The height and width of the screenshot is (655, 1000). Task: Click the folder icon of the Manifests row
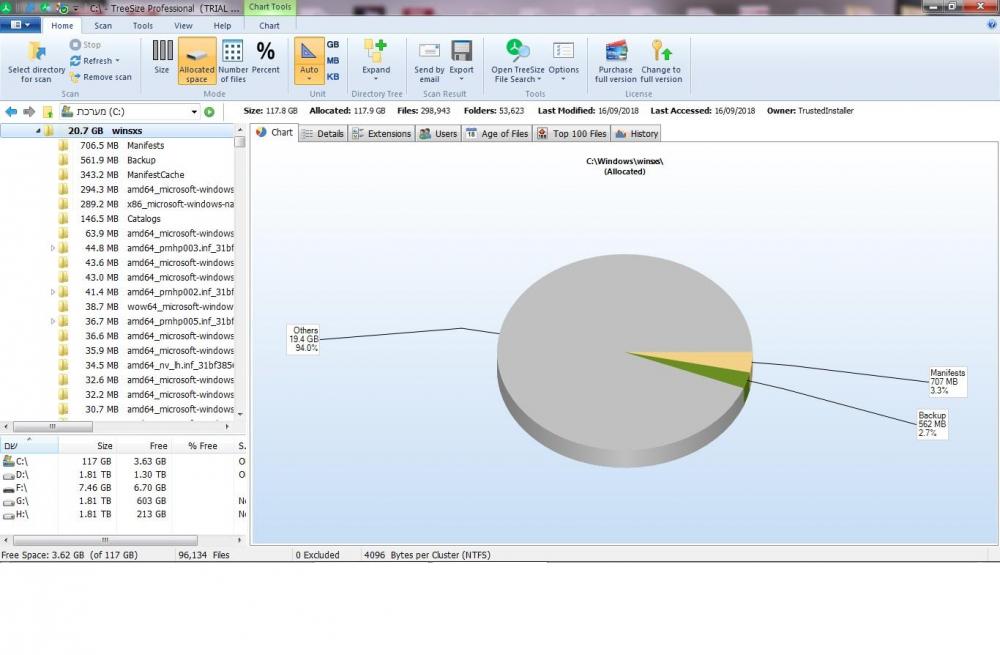point(63,145)
